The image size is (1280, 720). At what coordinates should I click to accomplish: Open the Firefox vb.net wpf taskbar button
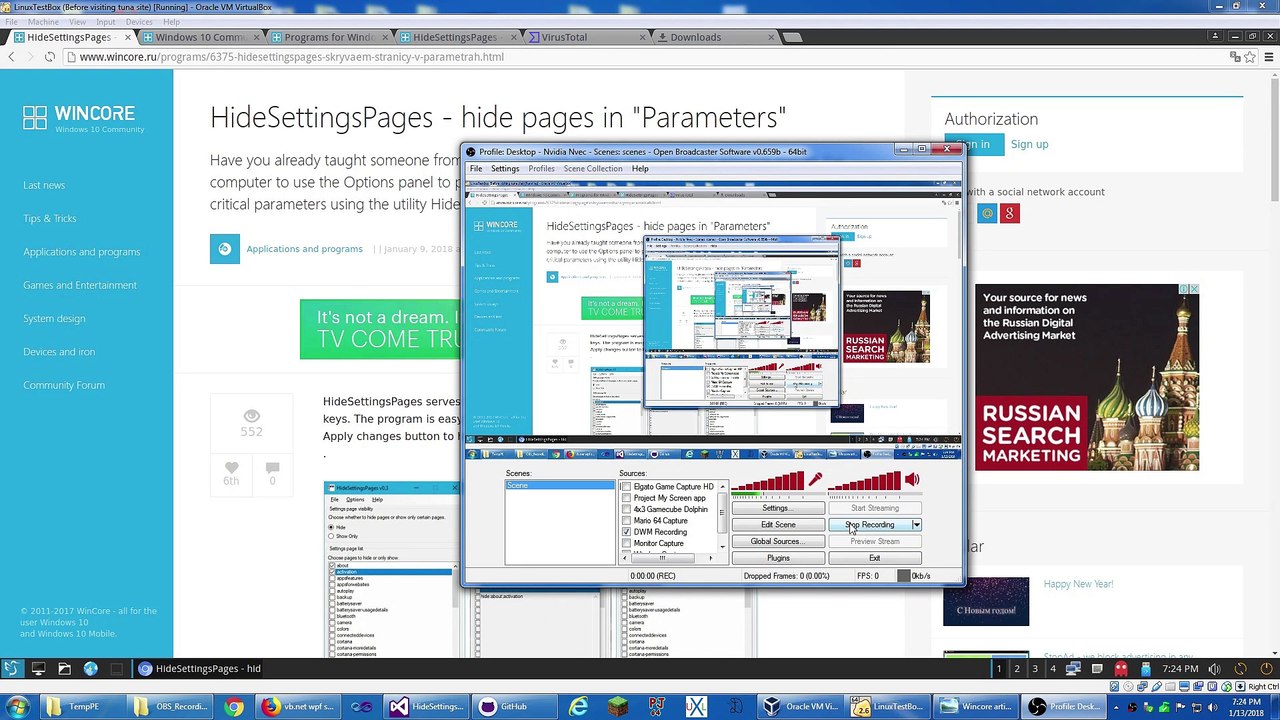point(298,706)
